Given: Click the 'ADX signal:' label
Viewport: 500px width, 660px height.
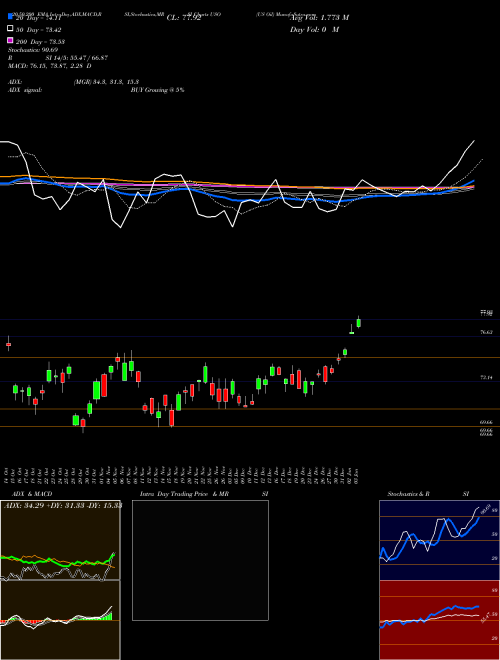Looking at the screenshot, I should coord(25,90).
